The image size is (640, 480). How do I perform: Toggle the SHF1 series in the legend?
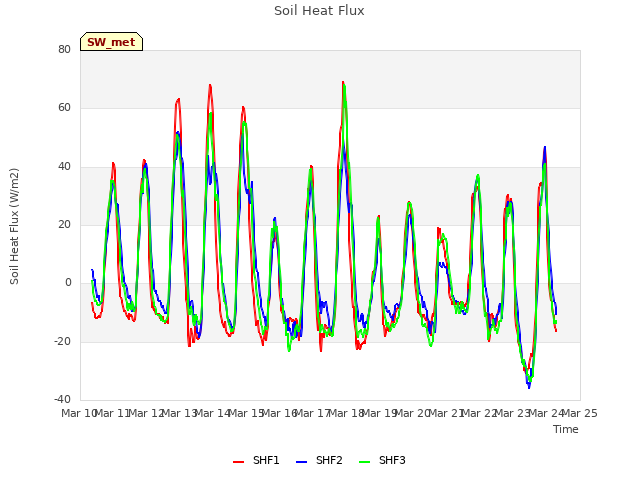pos(256,460)
